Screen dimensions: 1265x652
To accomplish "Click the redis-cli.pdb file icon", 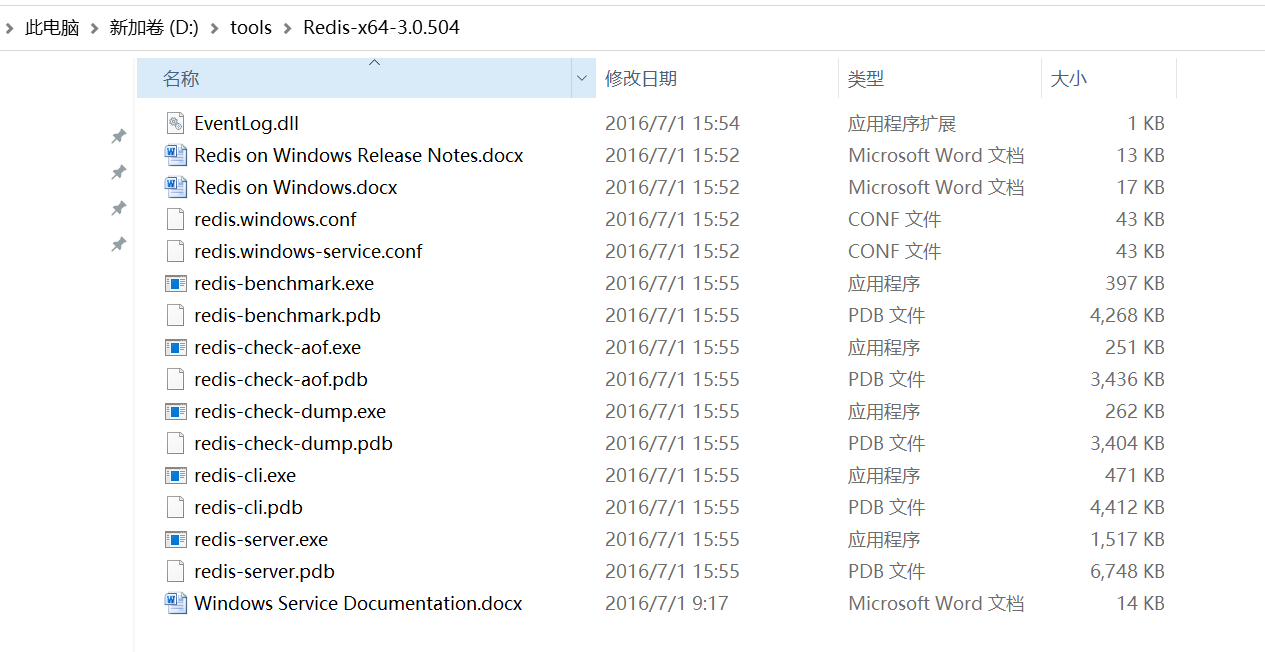I will (x=176, y=507).
